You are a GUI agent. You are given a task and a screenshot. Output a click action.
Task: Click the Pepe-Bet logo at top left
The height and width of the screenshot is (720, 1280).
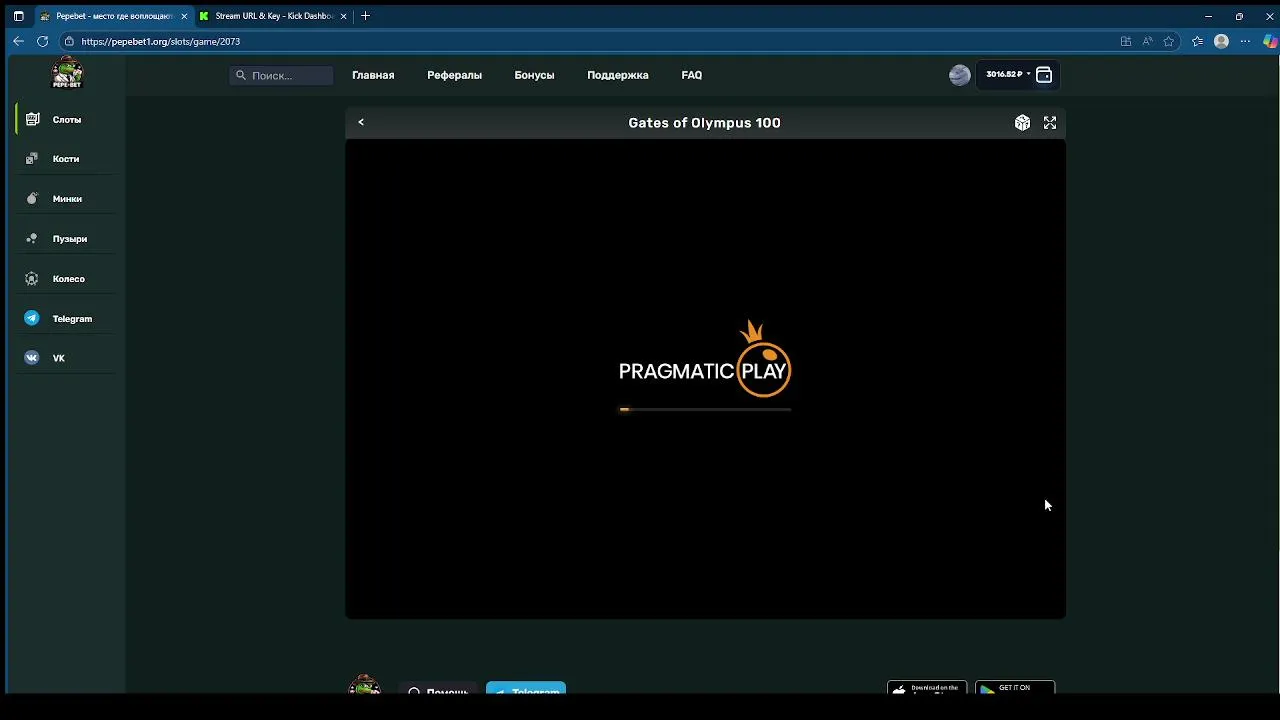pos(67,73)
